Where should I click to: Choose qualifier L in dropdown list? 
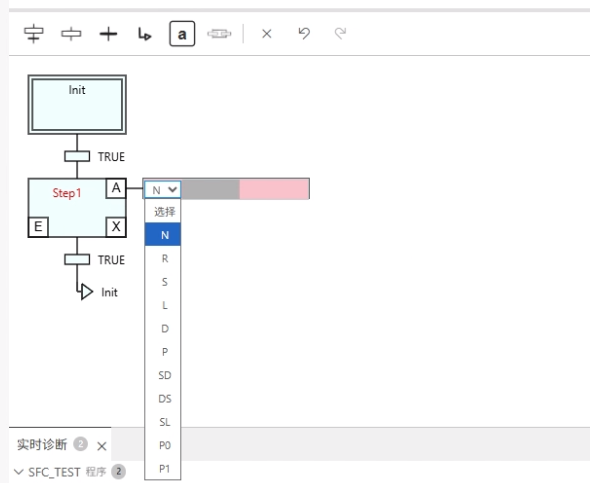tap(163, 305)
